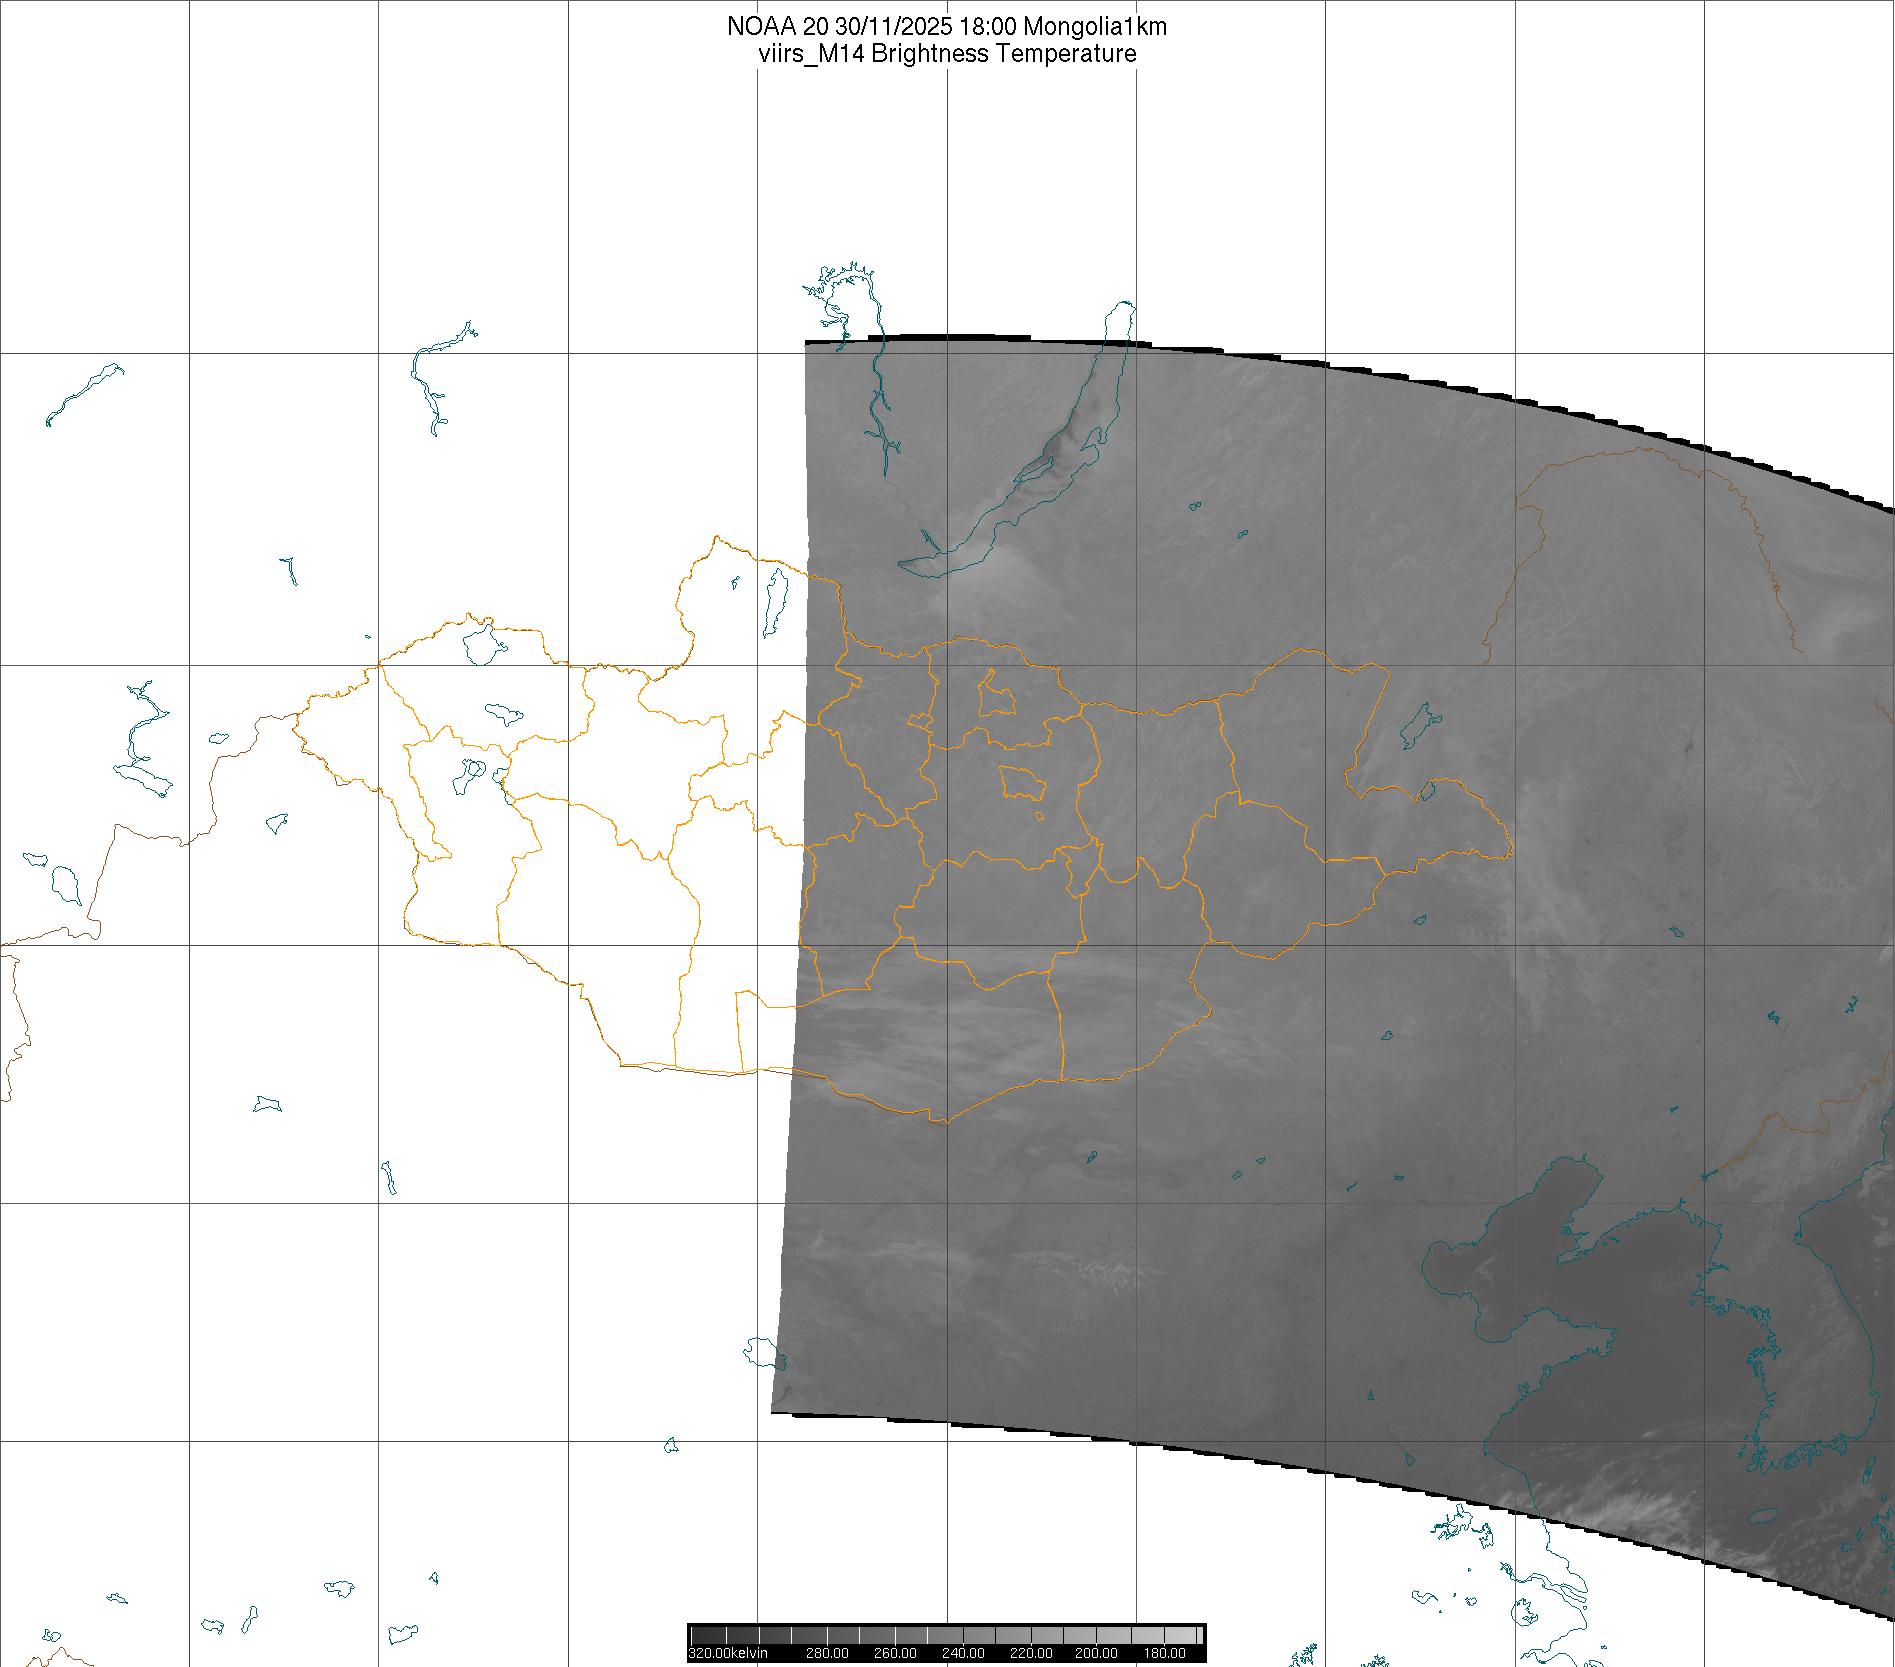Click the '200.00' colorbar label
Screen dimensions: 1895x1667
pos(1097,1653)
